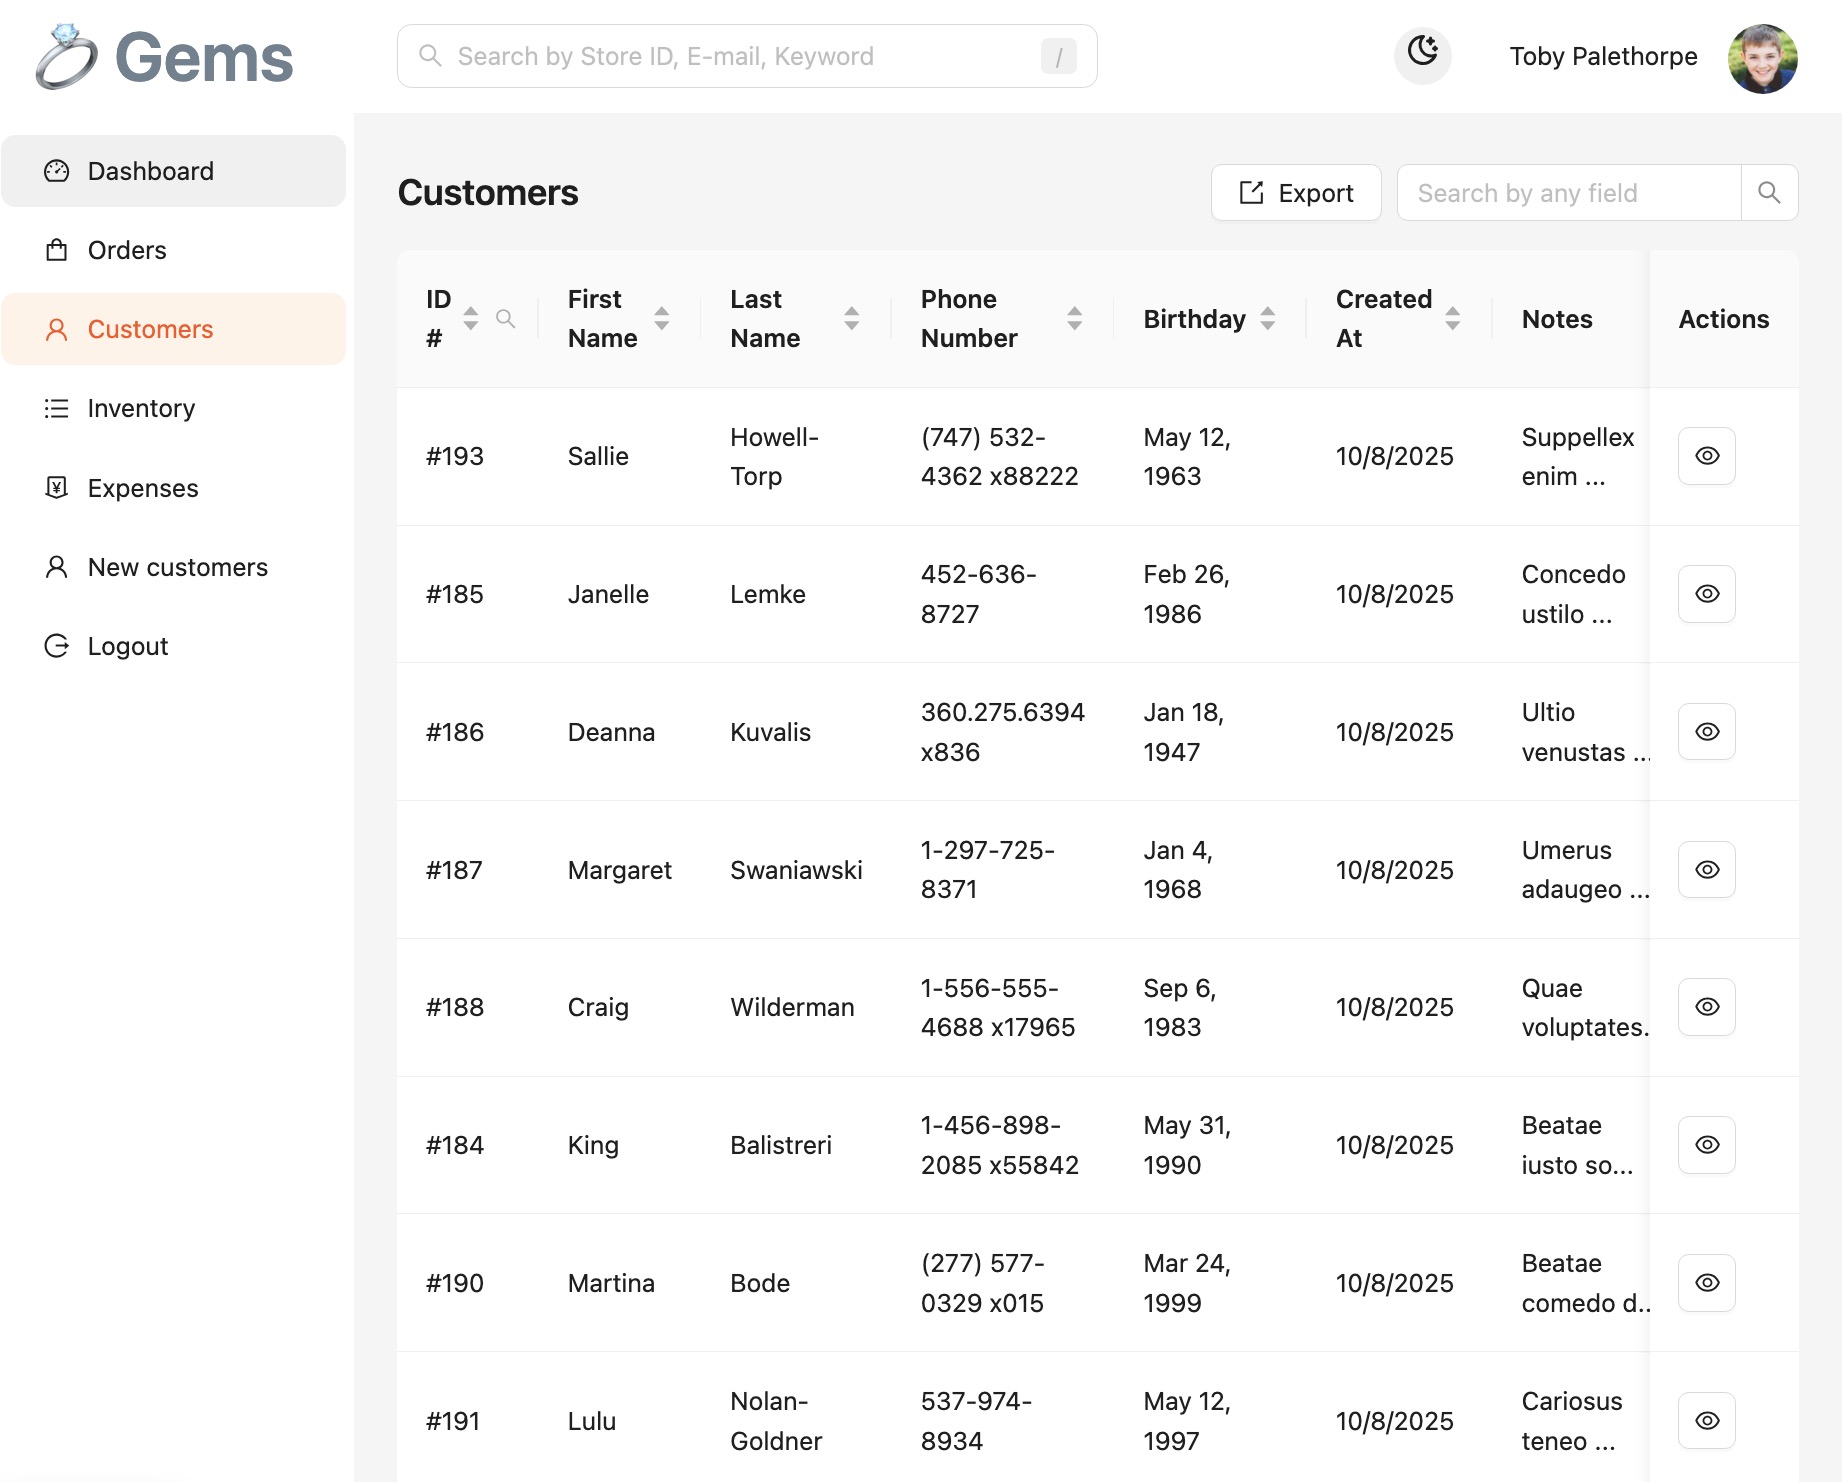Click the ID column search magnifier icon
The width and height of the screenshot is (1842, 1482).
(x=506, y=319)
